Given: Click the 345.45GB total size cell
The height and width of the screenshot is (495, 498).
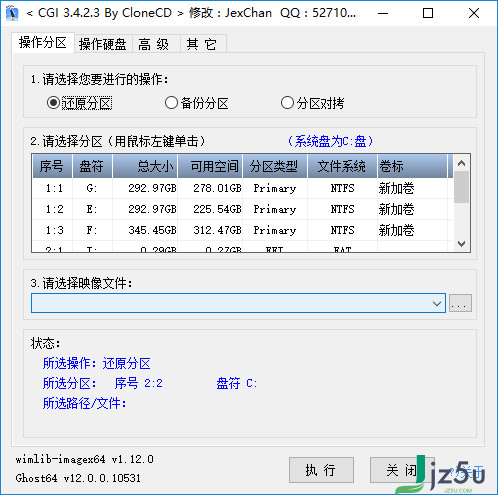Looking at the screenshot, I should pos(152,230).
